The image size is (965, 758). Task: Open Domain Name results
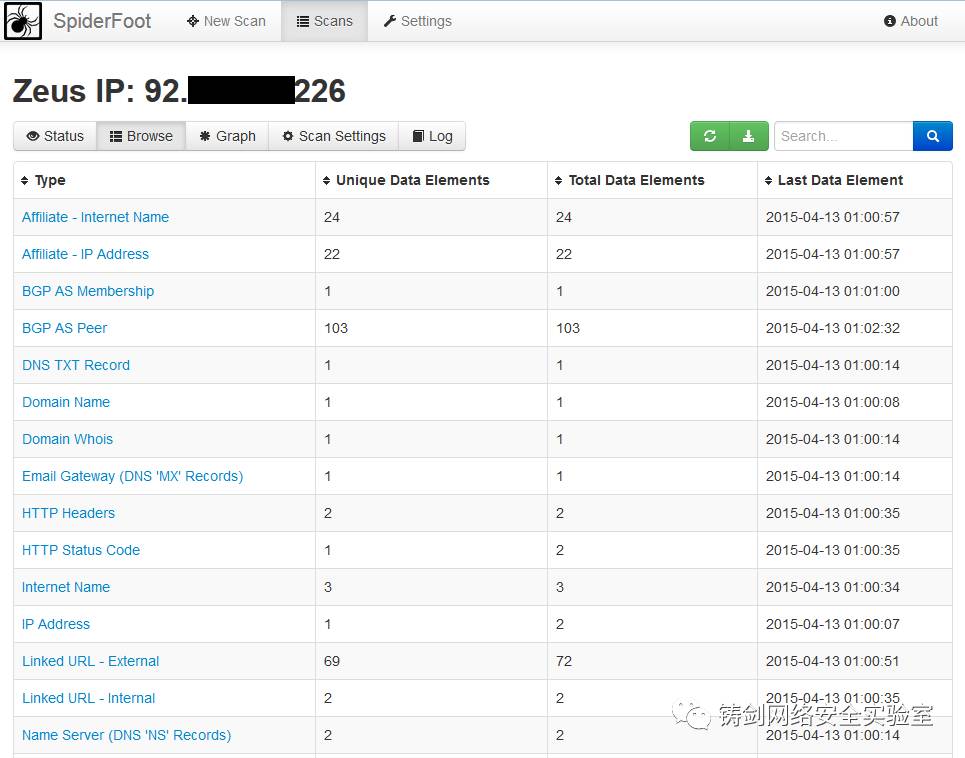click(66, 402)
